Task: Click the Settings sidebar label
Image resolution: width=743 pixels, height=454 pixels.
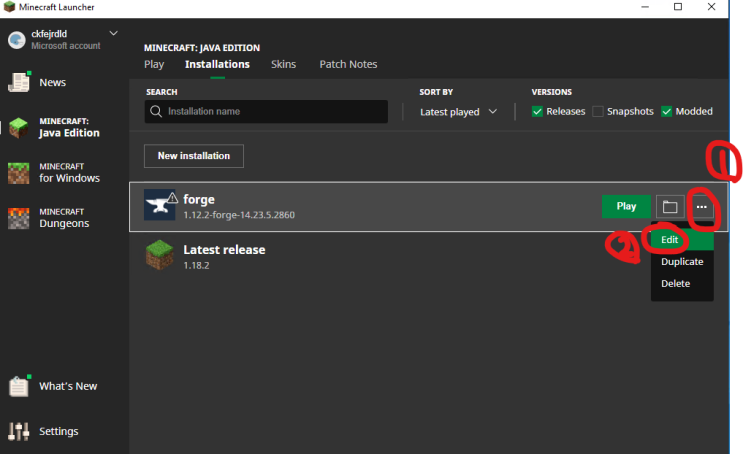Action: click(59, 431)
